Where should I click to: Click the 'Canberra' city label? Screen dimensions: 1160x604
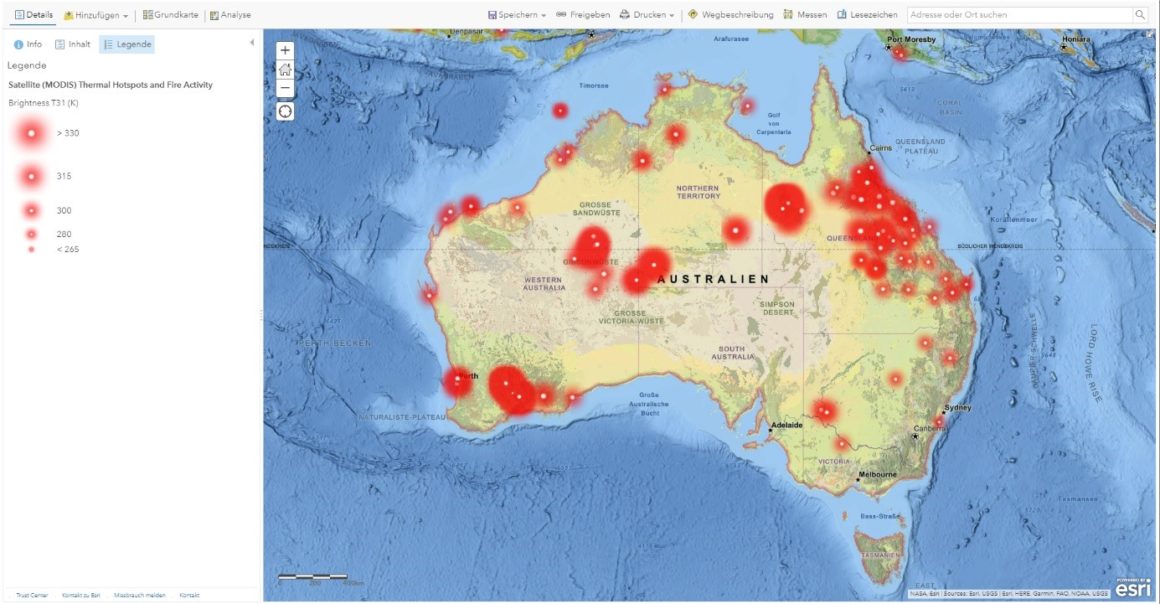928,429
